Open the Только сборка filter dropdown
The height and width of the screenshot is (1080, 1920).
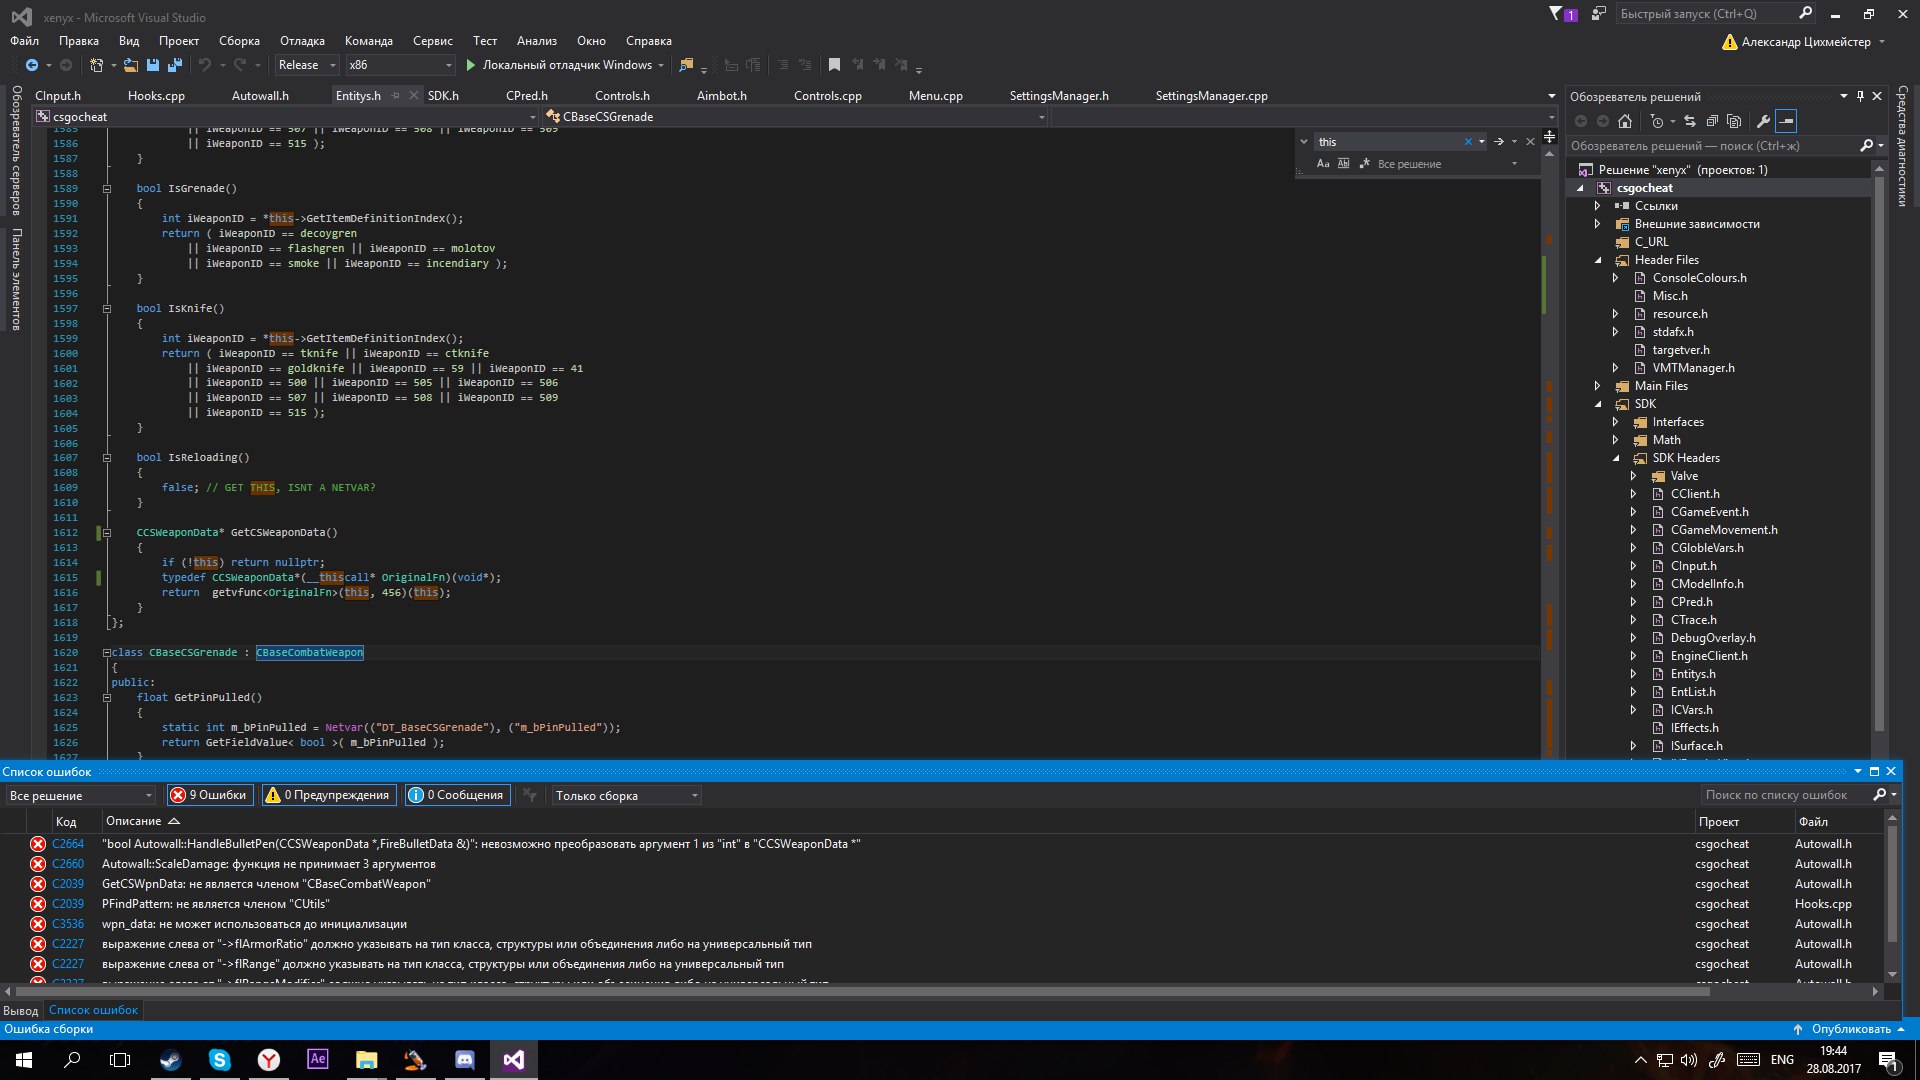[694, 796]
